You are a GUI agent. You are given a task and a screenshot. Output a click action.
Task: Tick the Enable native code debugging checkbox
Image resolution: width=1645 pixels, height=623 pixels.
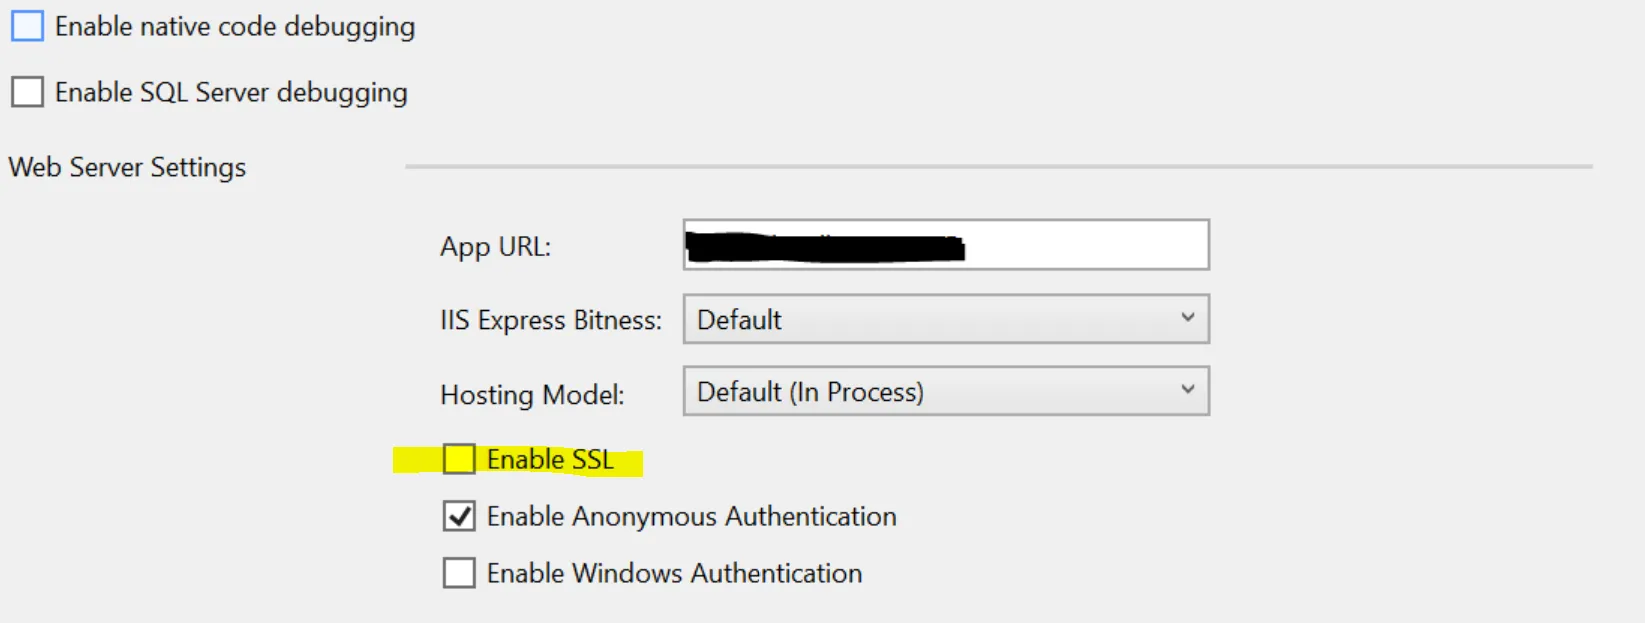tap(27, 26)
